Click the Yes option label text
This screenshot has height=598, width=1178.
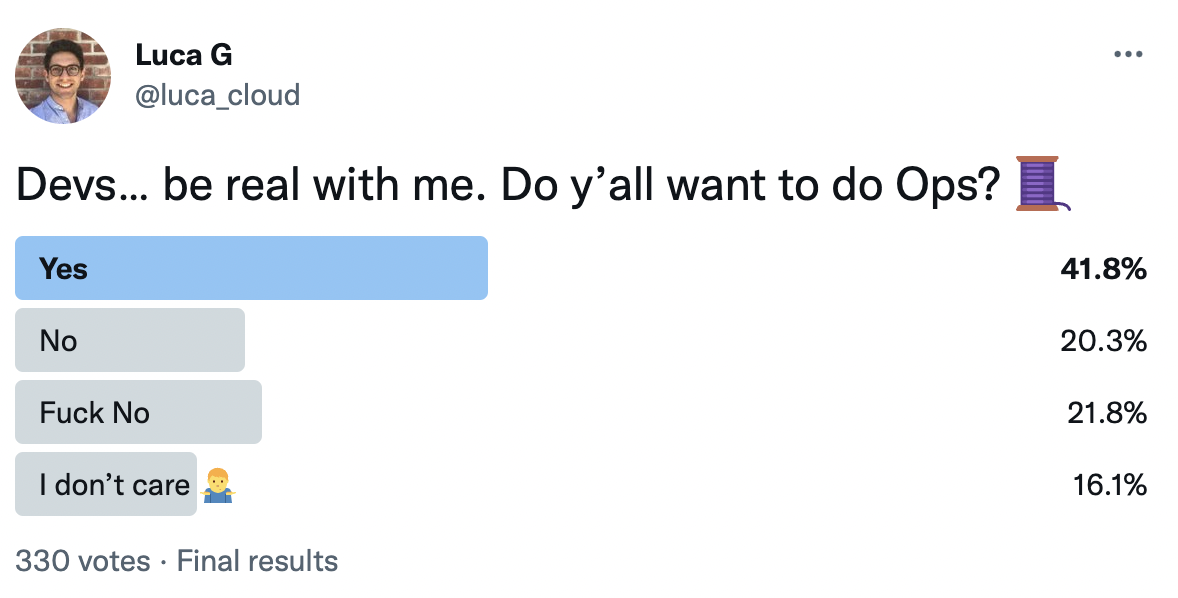pyautogui.click(x=64, y=269)
